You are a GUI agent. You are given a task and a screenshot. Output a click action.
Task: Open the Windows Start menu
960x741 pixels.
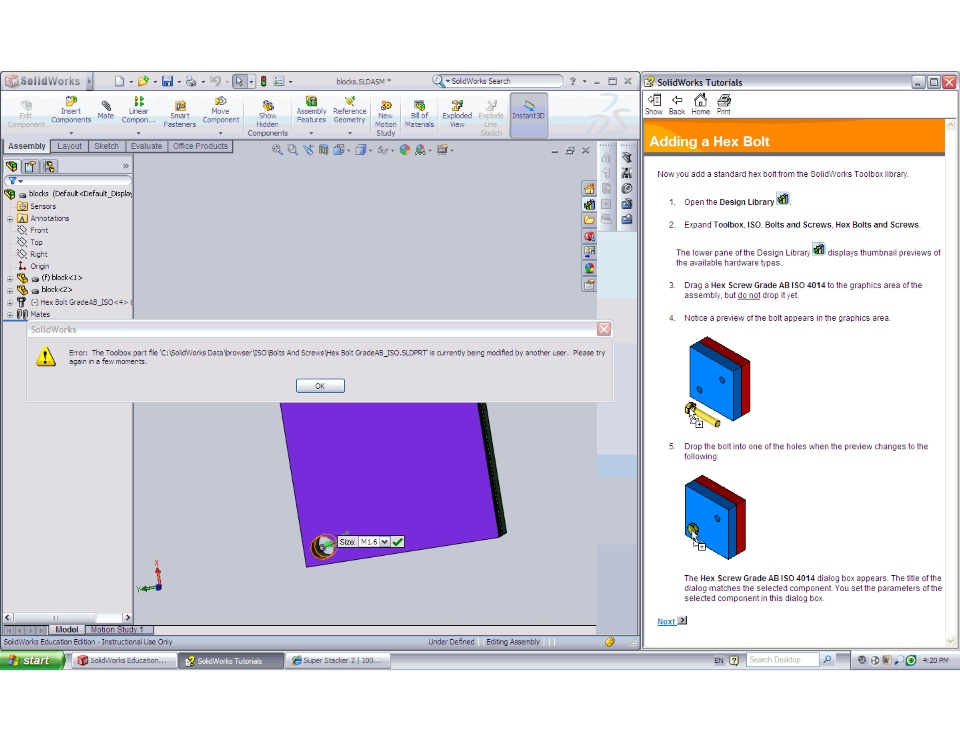(x=32, y=660)
